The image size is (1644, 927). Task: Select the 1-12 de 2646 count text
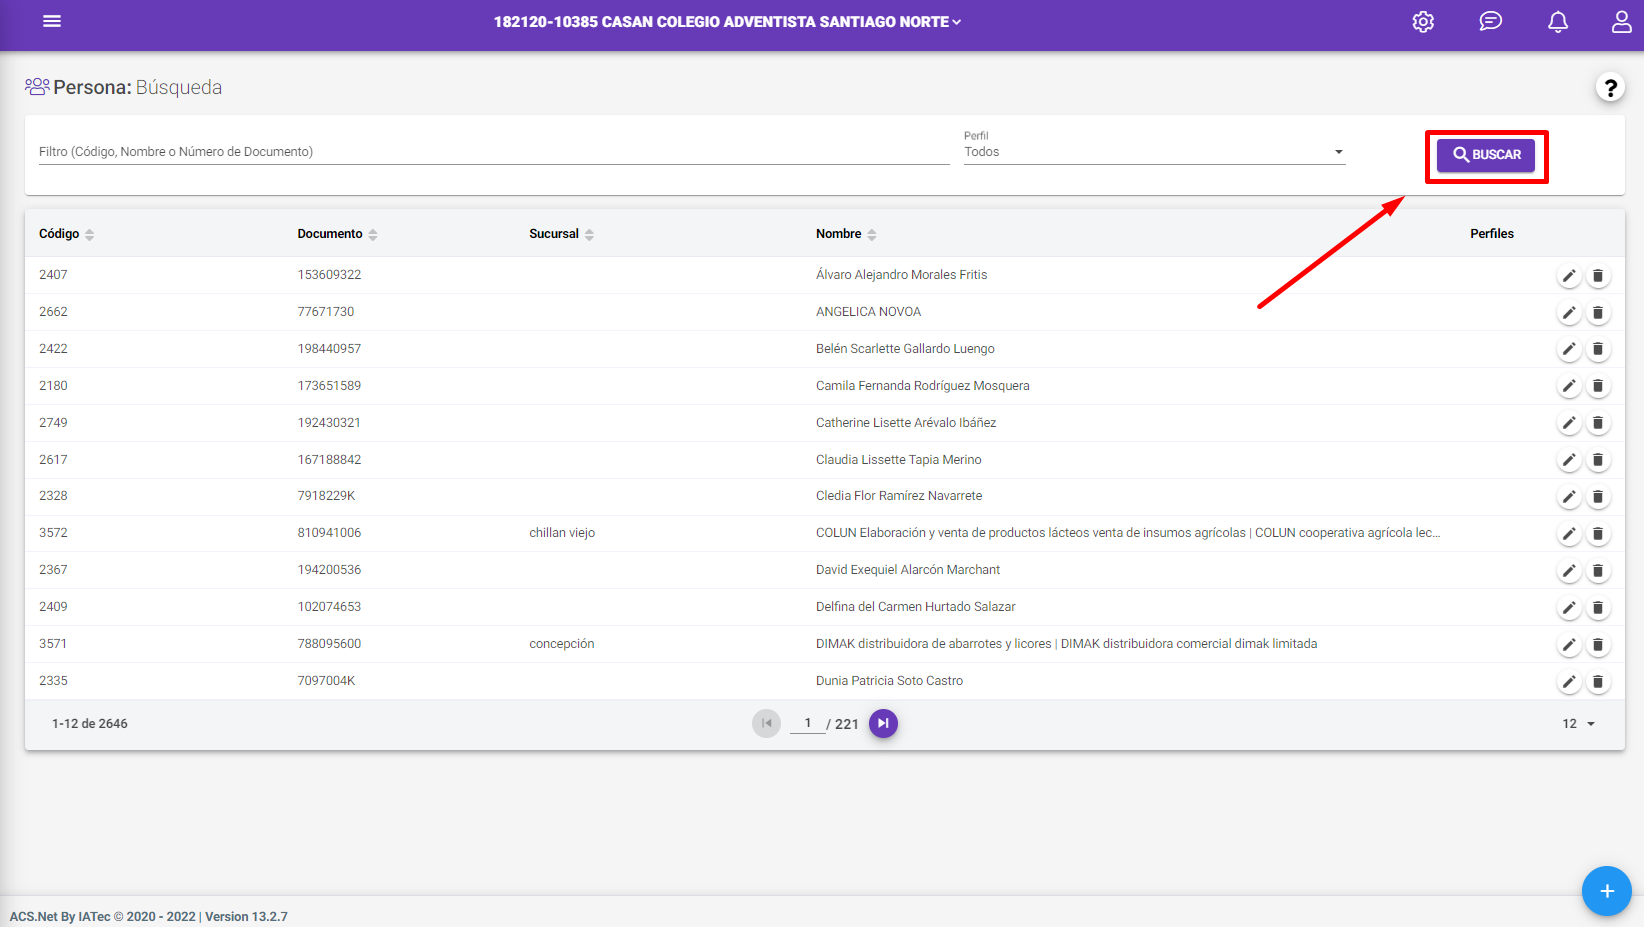pyautogui.click(x=90, y=724)
